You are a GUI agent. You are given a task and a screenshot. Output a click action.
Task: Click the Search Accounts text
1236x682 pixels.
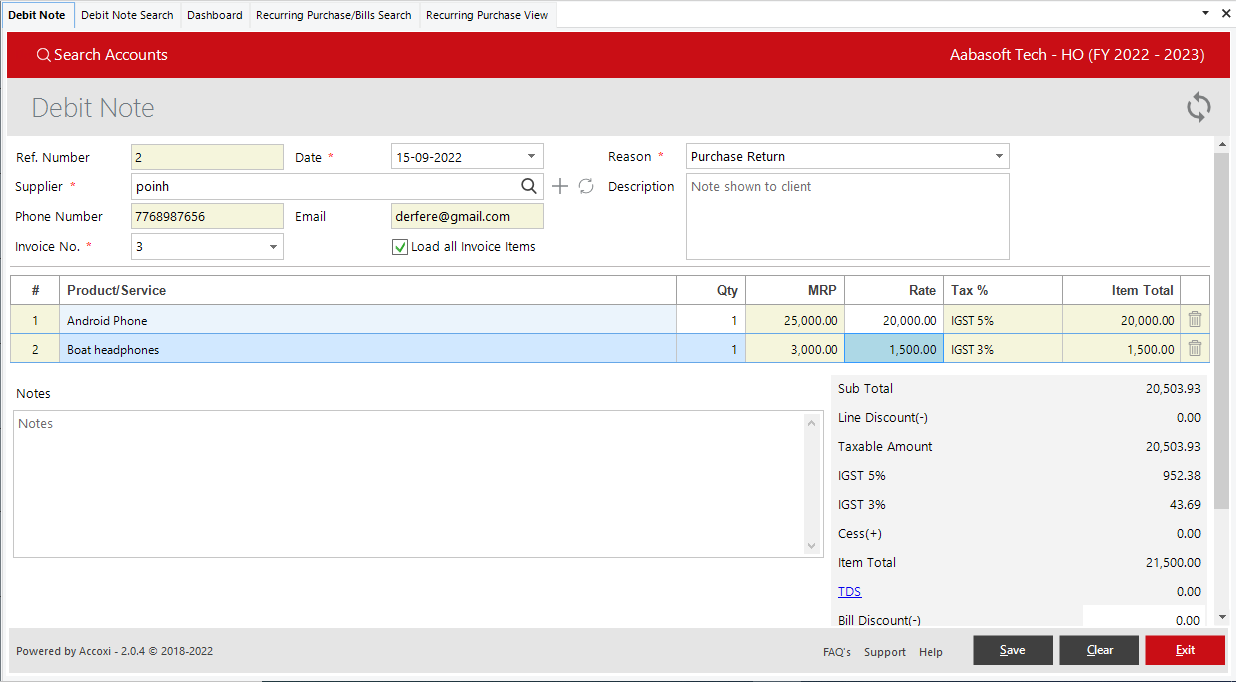click(x=111, y=55)
